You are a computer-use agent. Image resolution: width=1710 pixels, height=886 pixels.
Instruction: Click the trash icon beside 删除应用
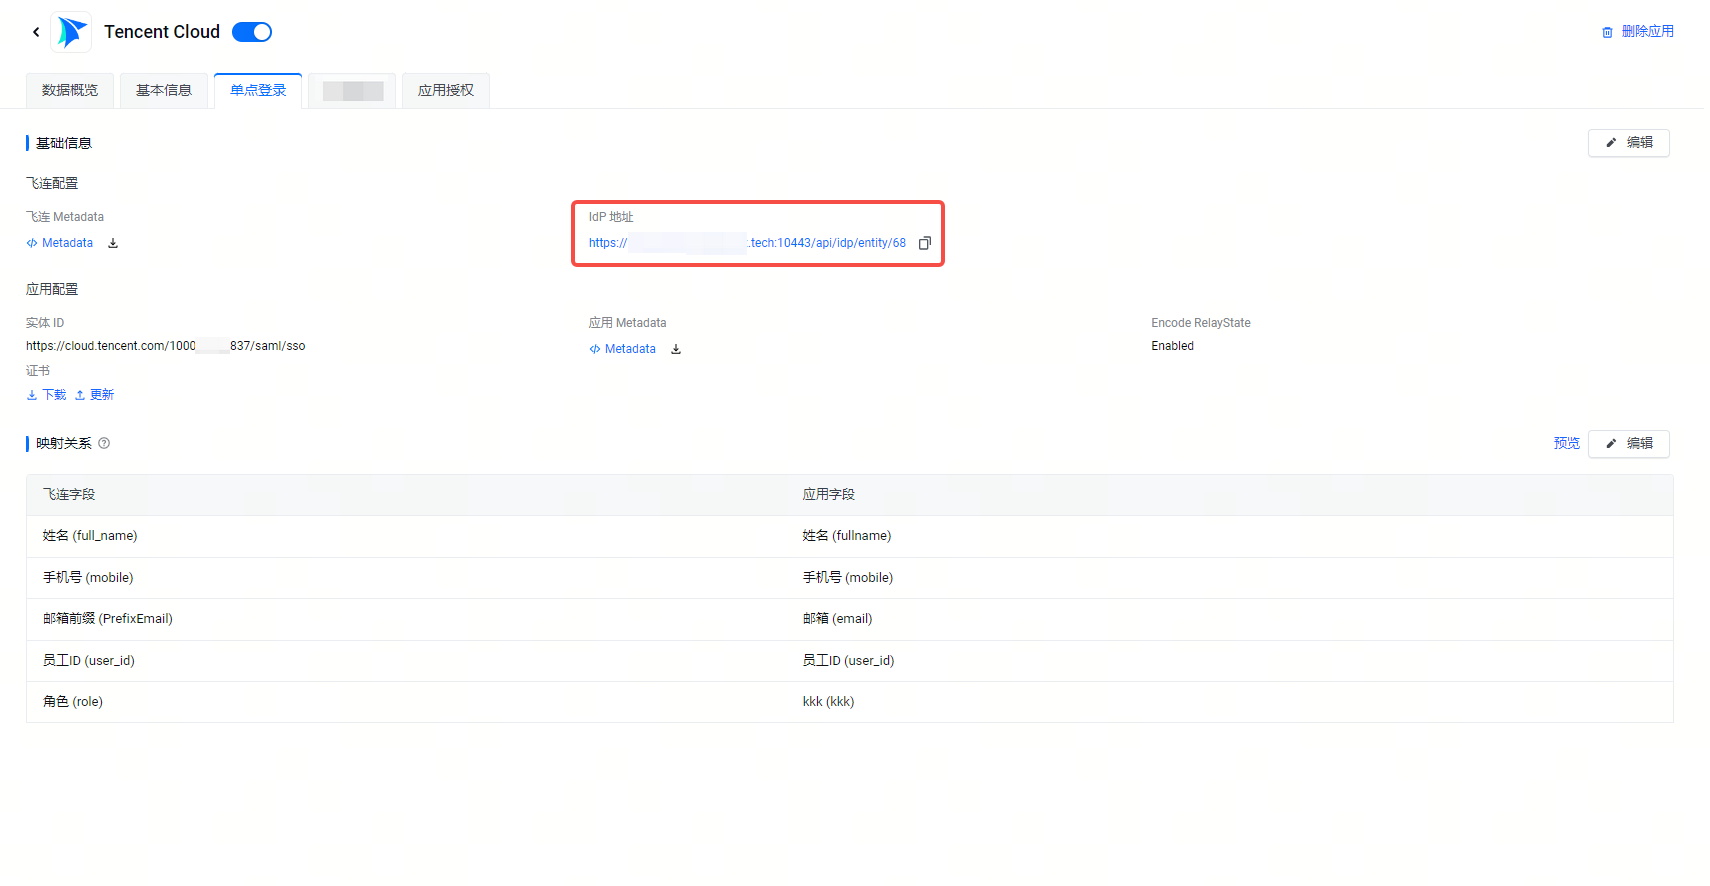pos(1607,32)
